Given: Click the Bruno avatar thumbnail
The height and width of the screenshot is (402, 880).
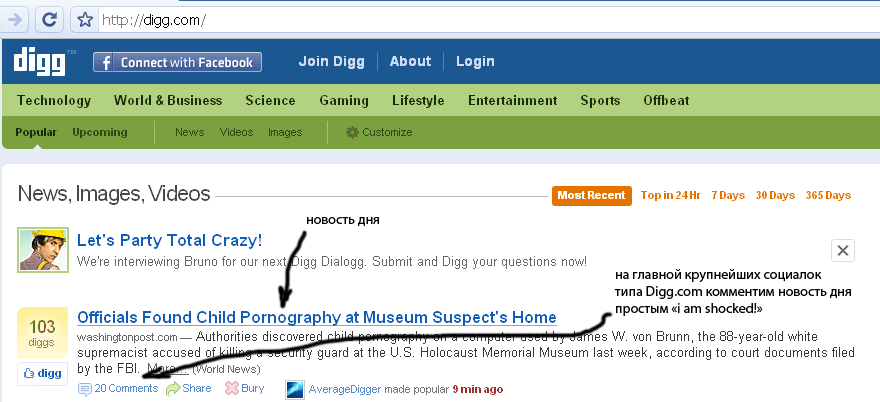Looking at the screenshot, I should point(42,250).
